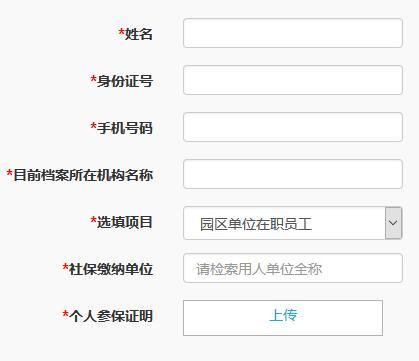Click the red asterisk before 选填项目
The height and width of the screenshot is (361, 419).
pyautogui.click(x=94, y=220)
